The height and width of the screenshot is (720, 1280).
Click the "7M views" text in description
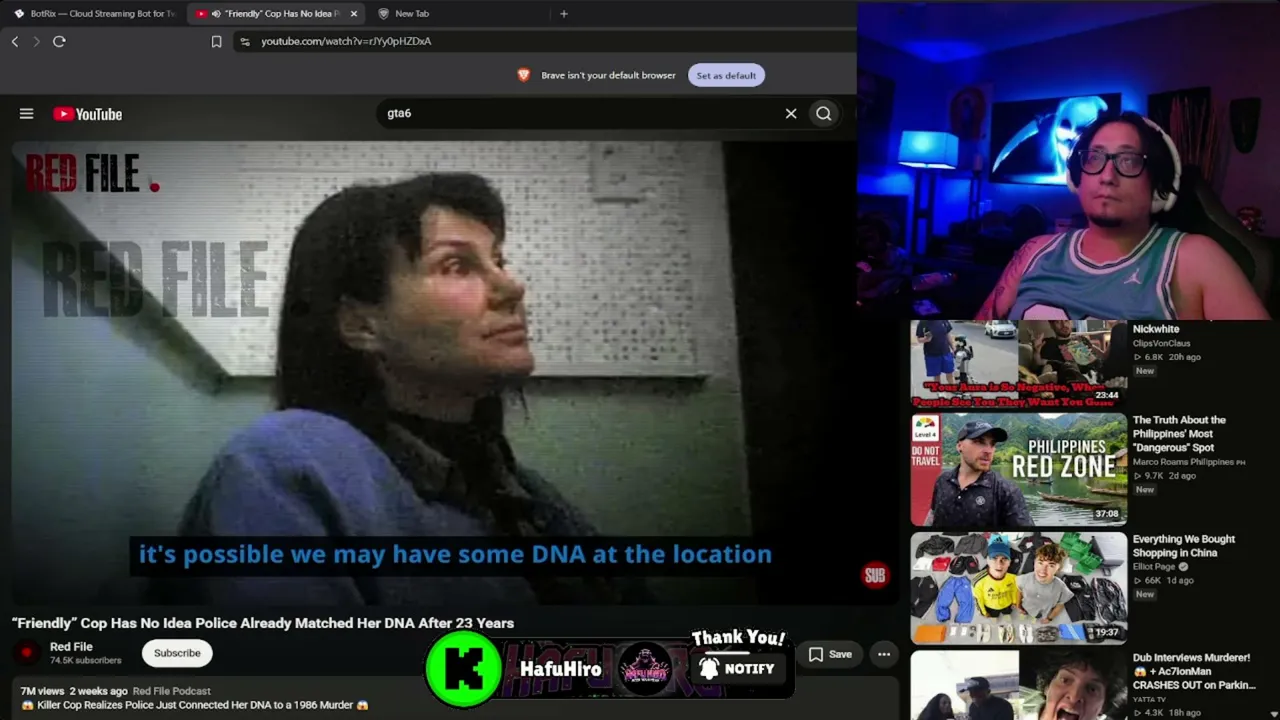[x=42, y=691]
